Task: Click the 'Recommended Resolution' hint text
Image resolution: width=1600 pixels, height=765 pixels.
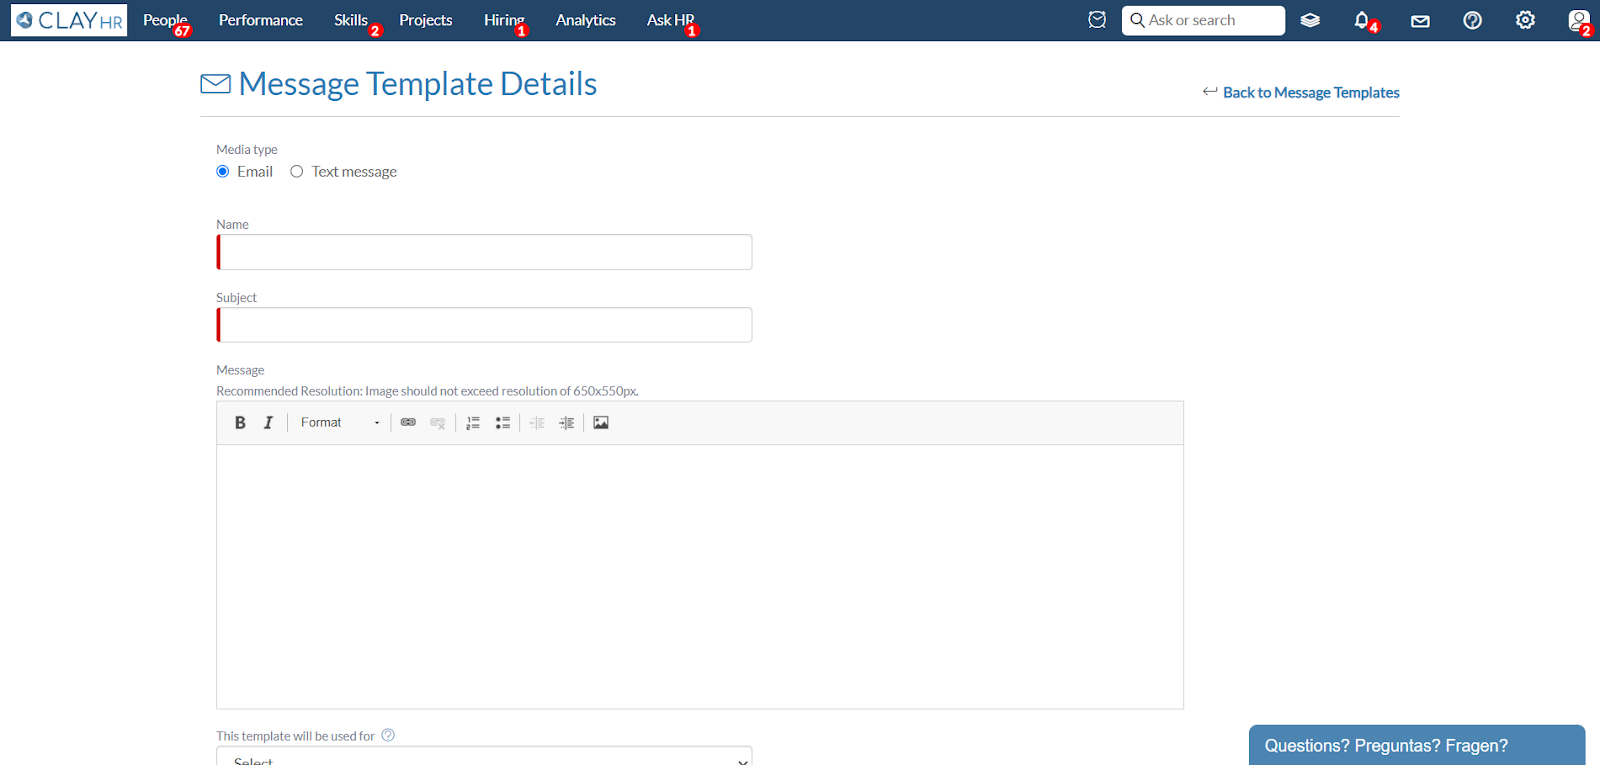Action: (x=427, y=391)
